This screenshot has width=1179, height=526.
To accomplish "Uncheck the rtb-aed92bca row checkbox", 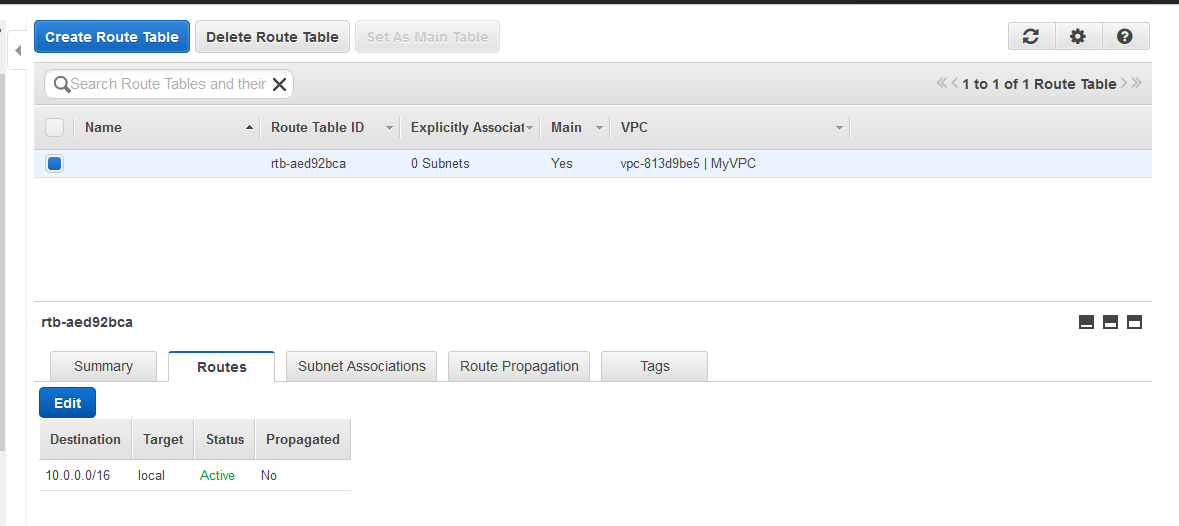I will (54, 163).
